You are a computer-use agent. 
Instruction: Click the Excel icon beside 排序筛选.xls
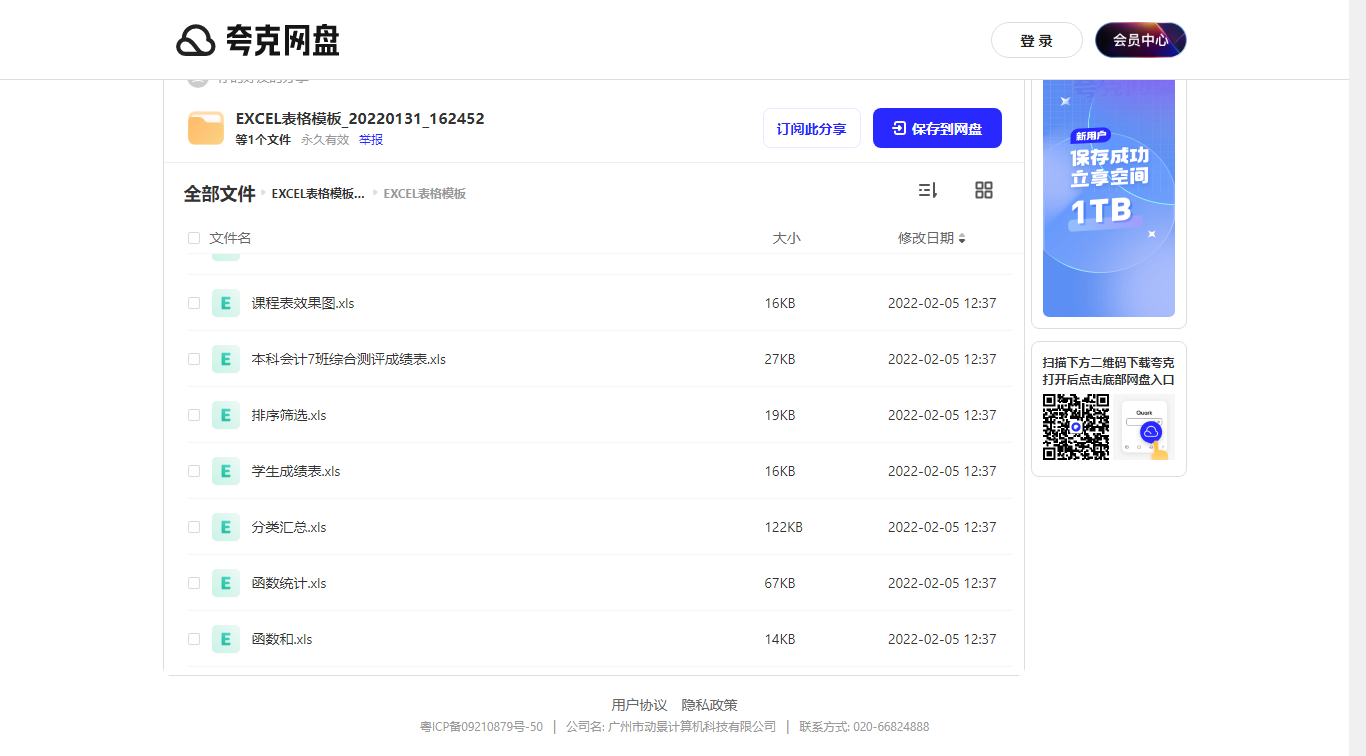225,415
